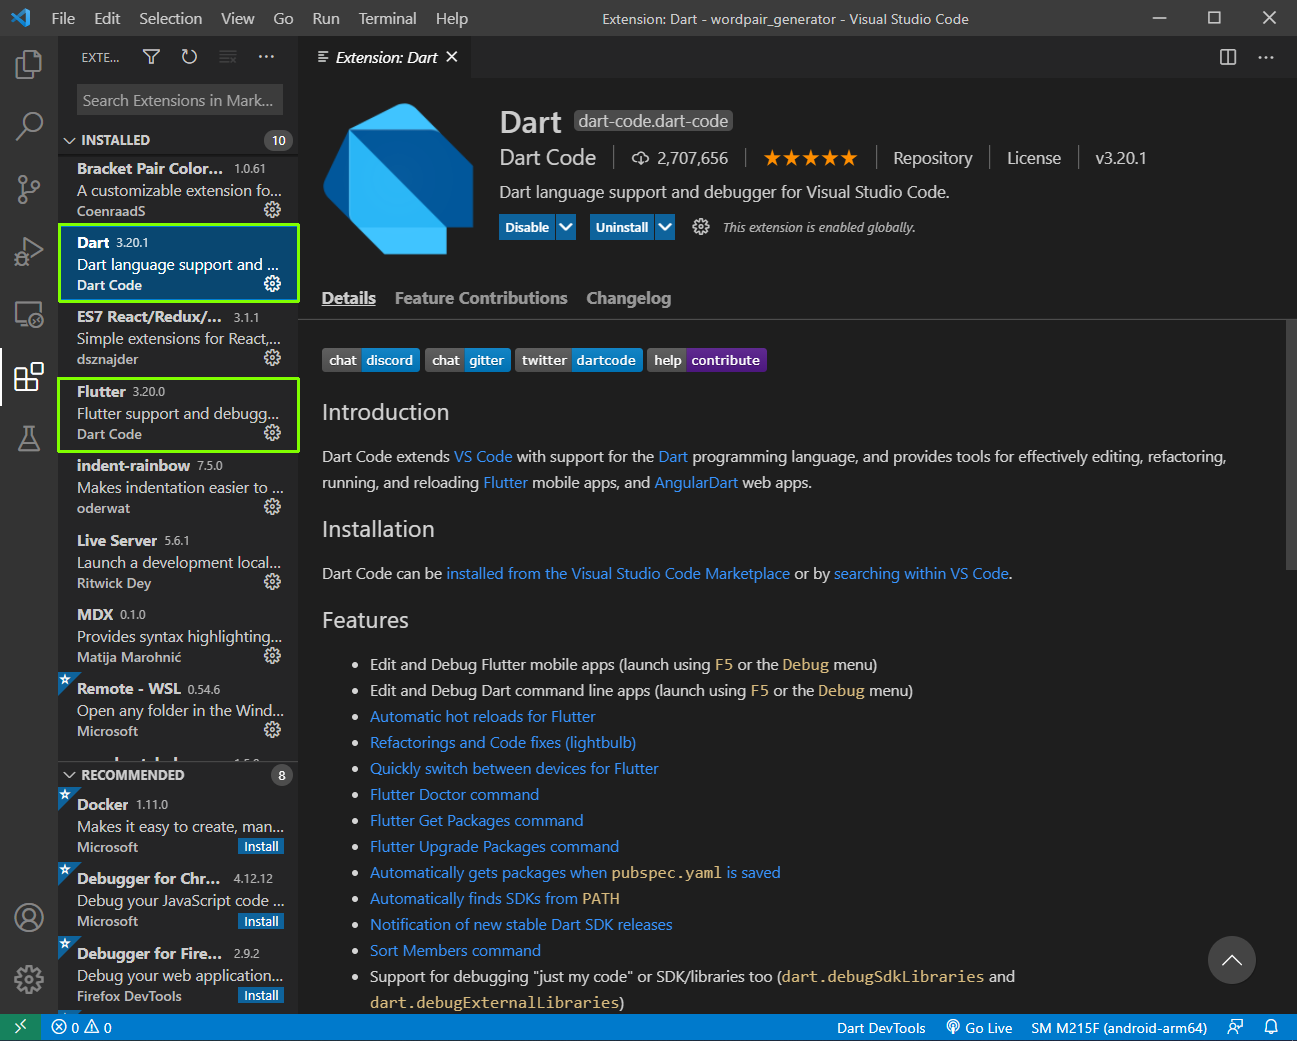Open the License link
Viewport: 1297px width, 1041px height.
tap(1033, 158)
